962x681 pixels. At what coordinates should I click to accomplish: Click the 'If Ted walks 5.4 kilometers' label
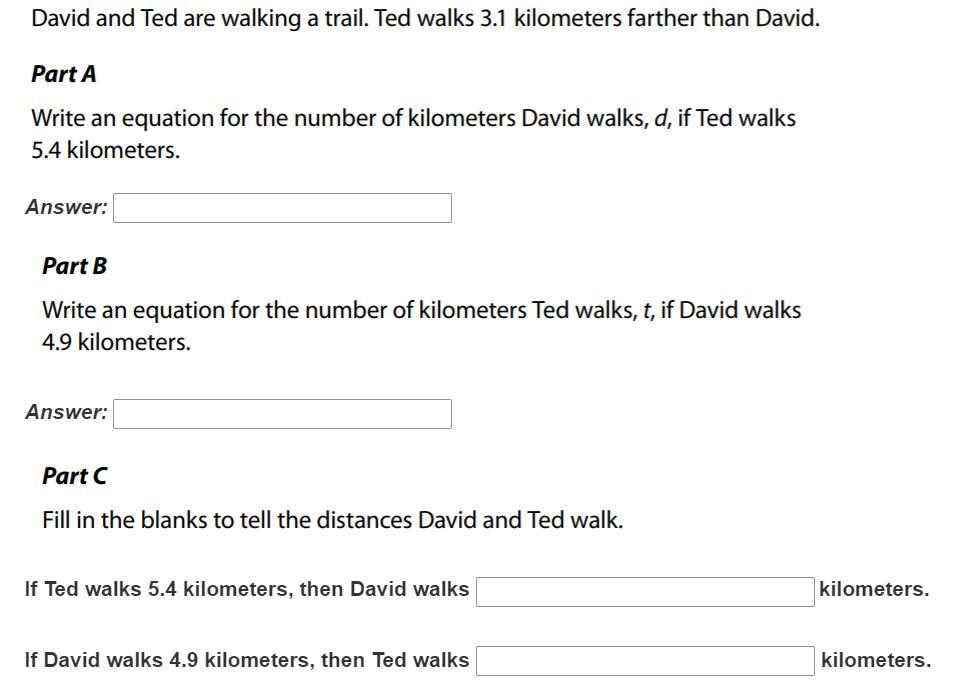(x=247, y=589)
